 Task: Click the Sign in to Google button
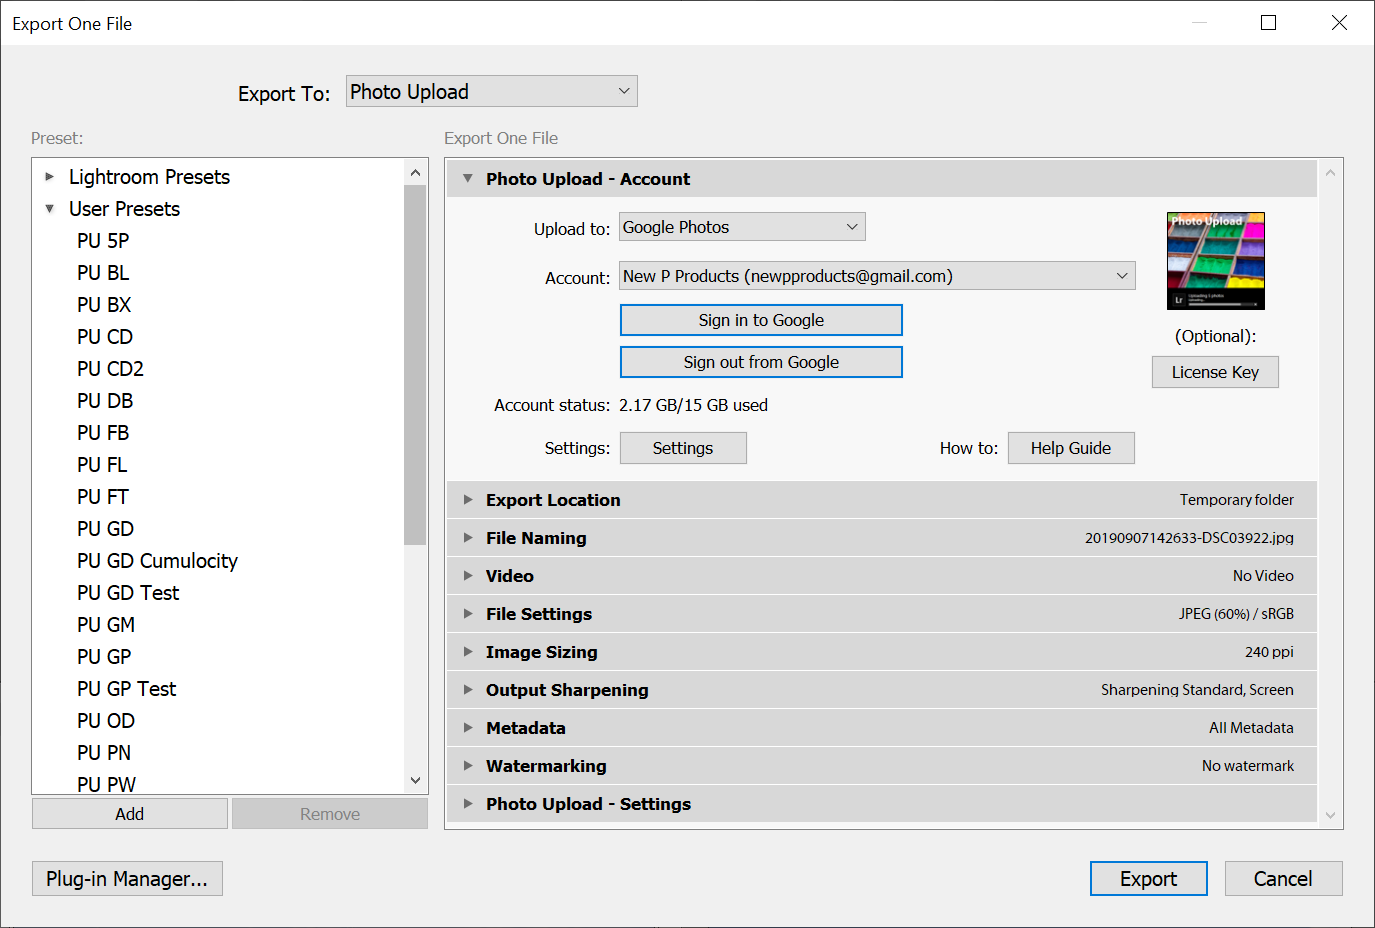[x=761, y=320]
